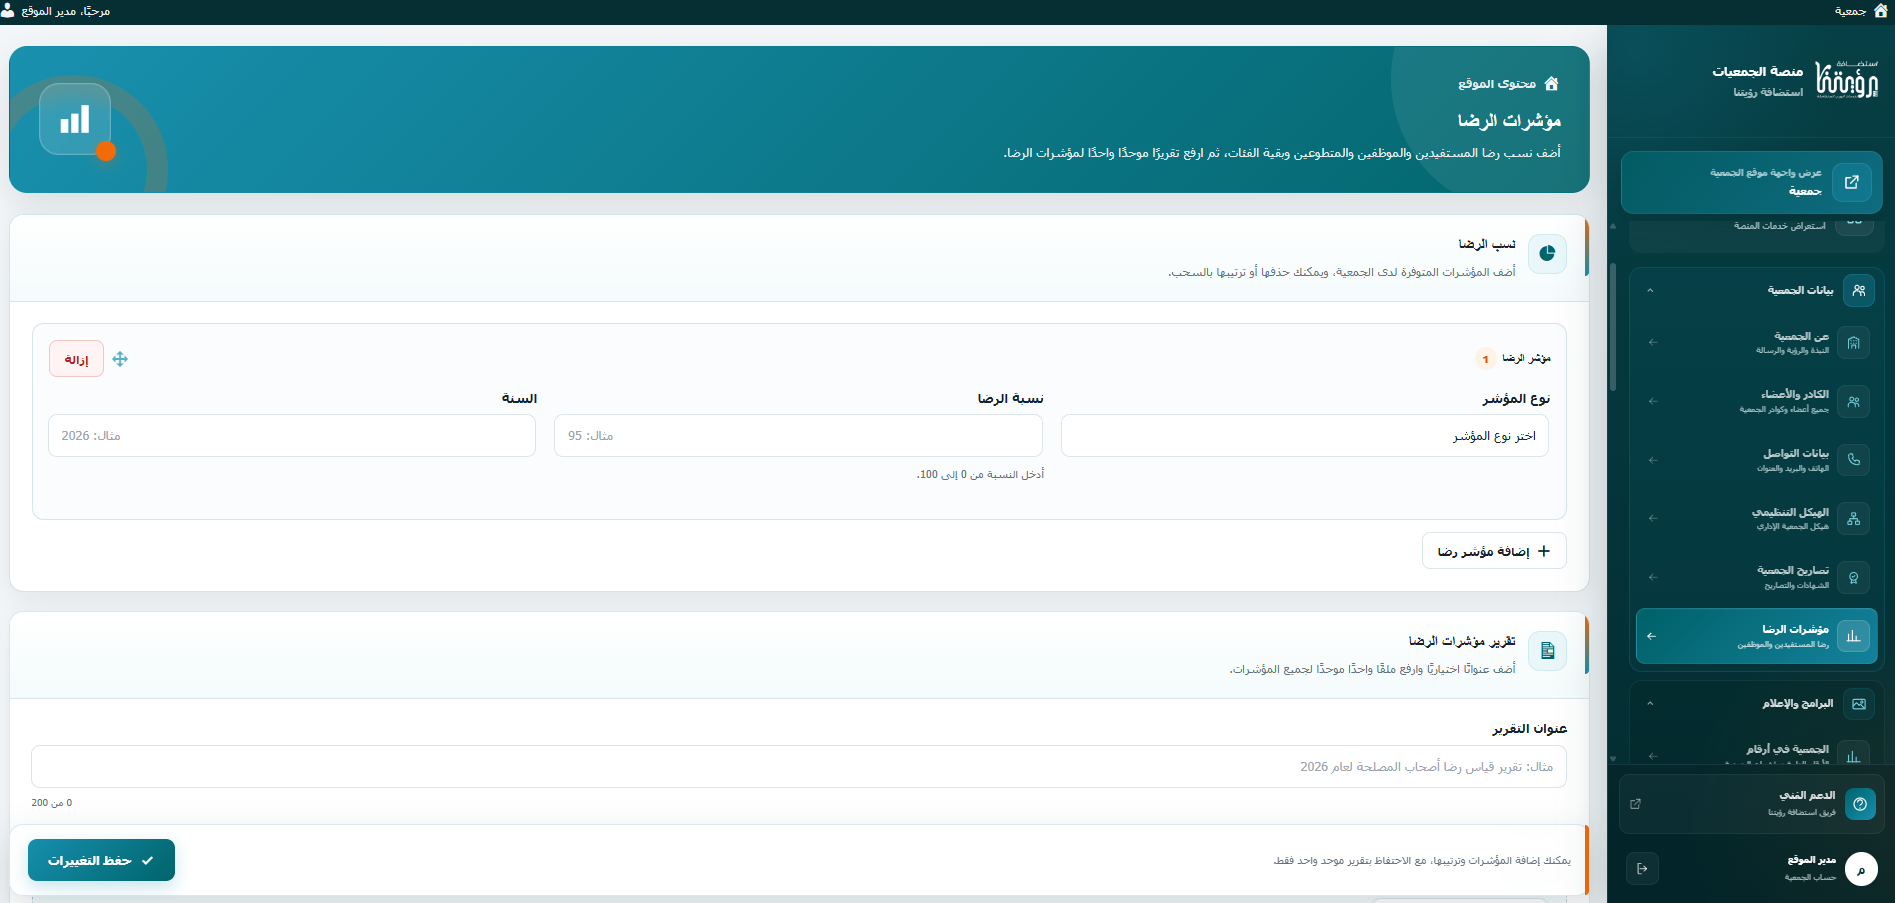This screenshot has width=1895, height=903.
Task: Click the البرامج والإعلام image icon
Action: pos(1858,703)
